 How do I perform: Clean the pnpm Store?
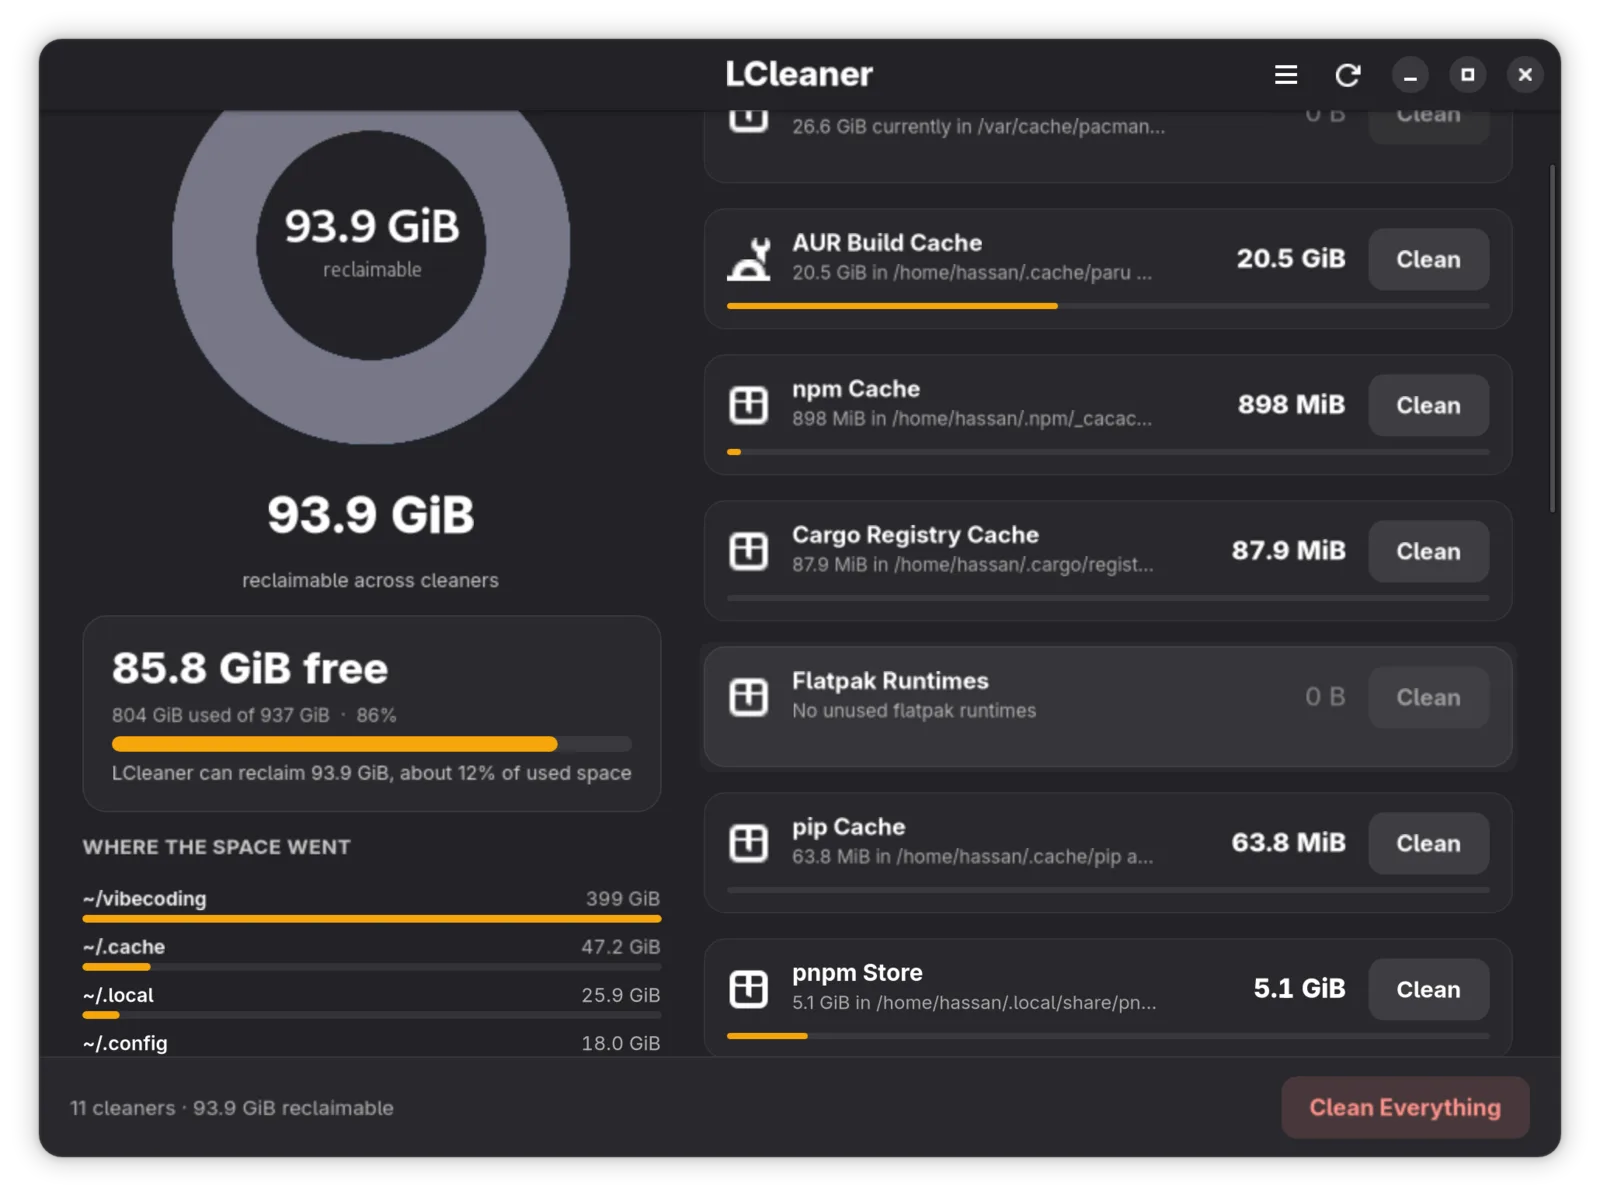tap(1428, 990)
